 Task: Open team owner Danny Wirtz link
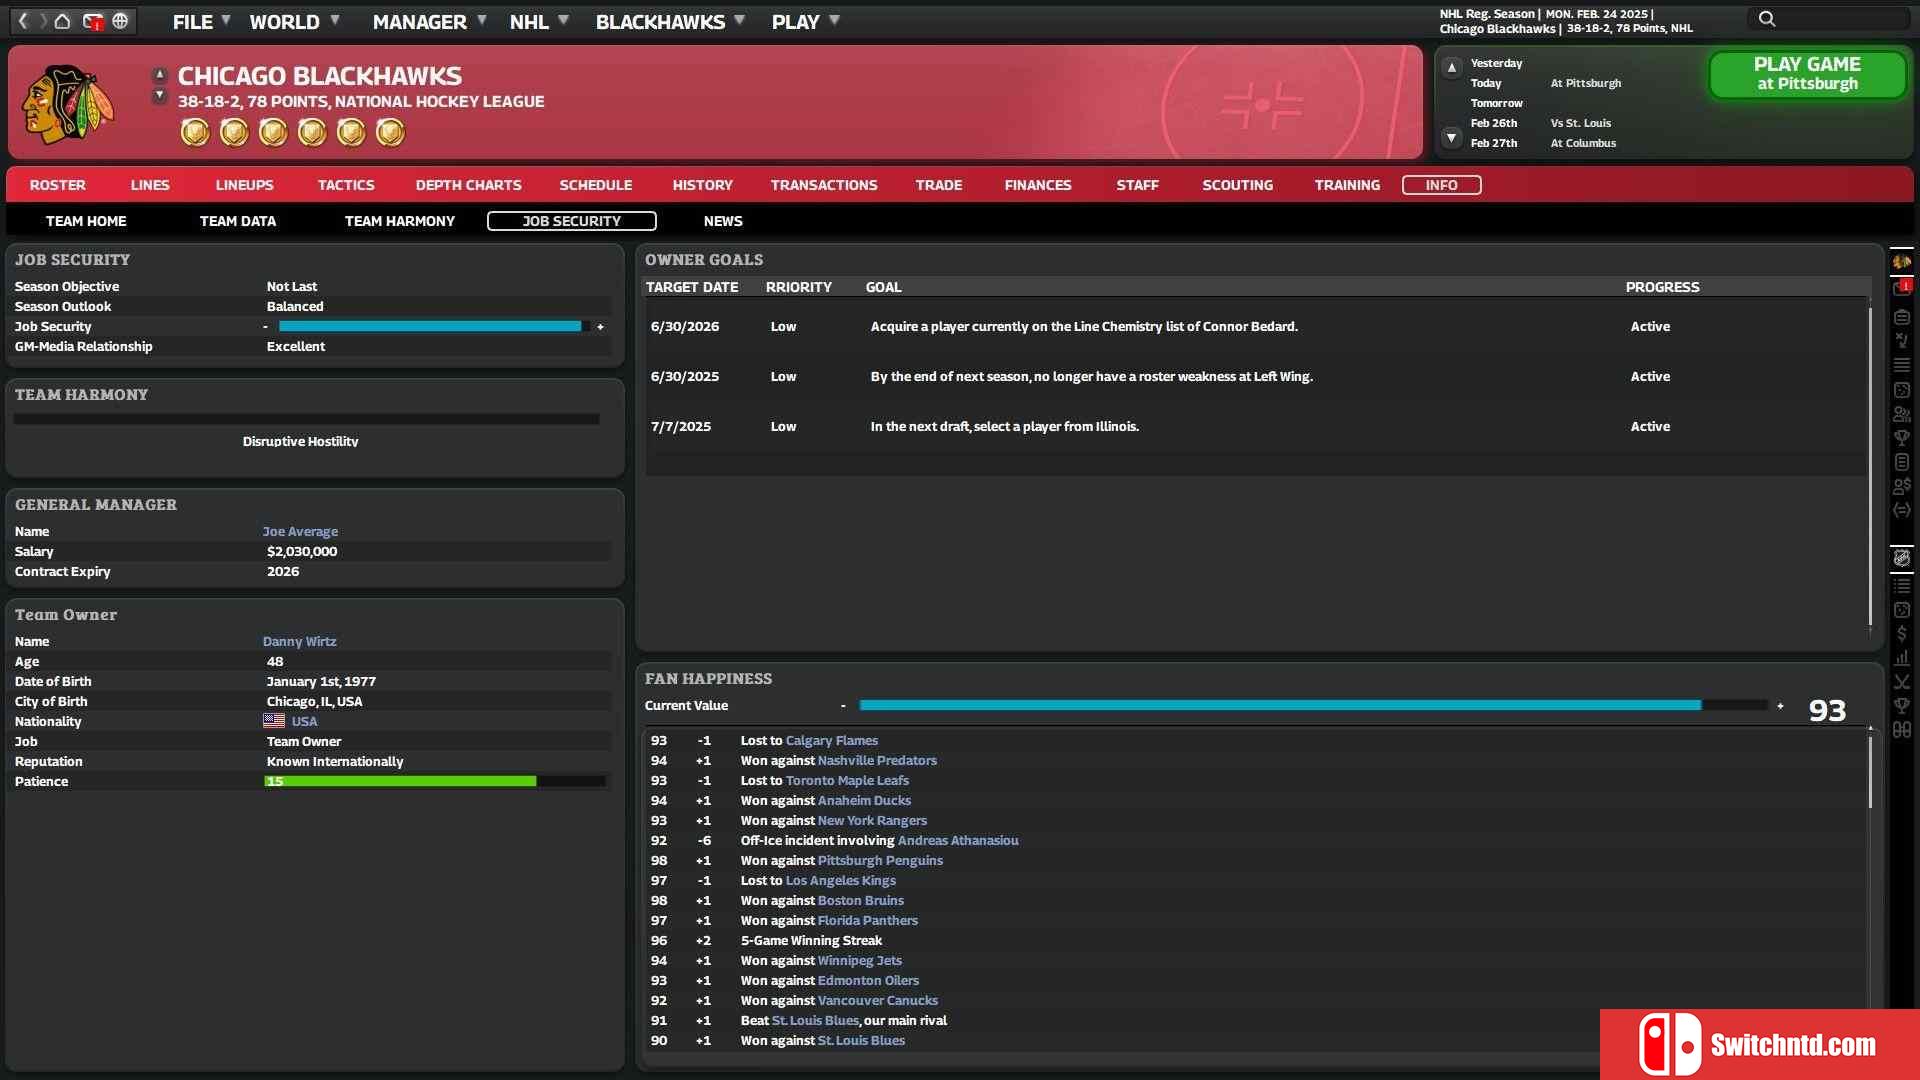pos(299,641)
